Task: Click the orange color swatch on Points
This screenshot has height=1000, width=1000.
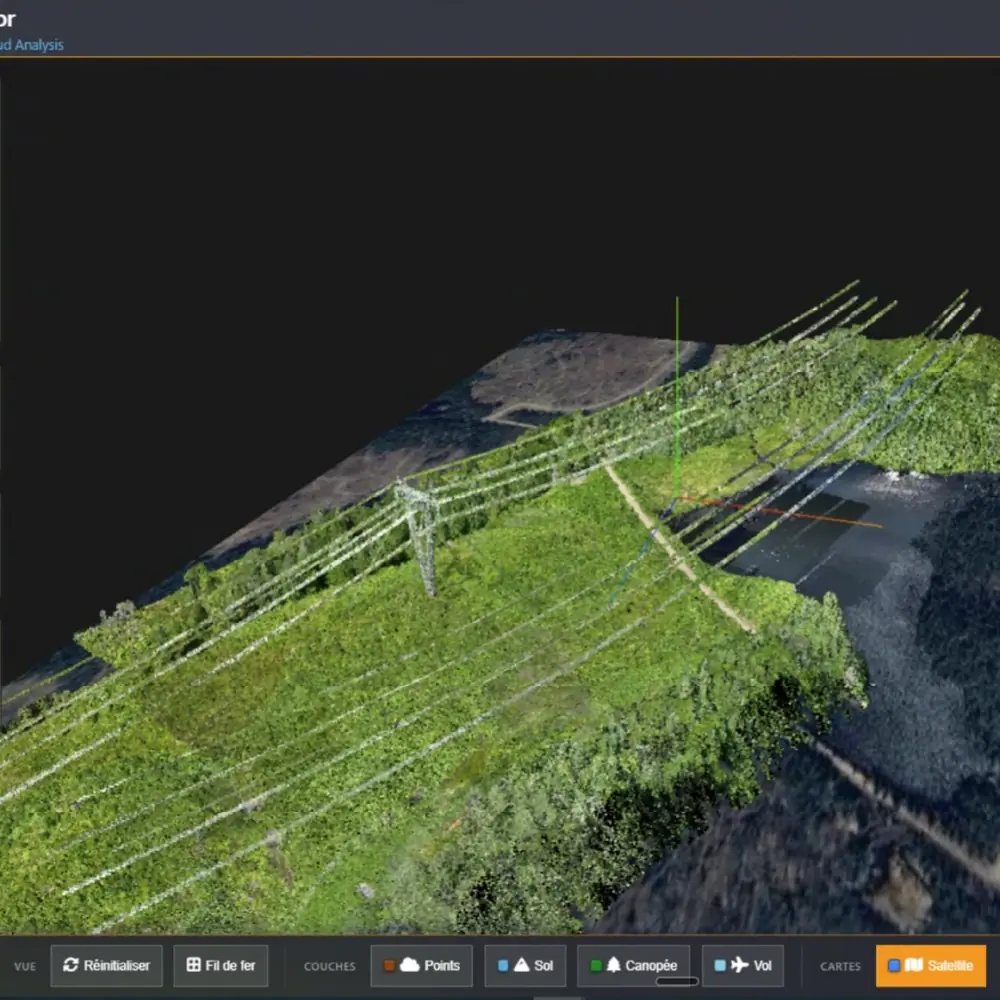Action: pos(390,966)
